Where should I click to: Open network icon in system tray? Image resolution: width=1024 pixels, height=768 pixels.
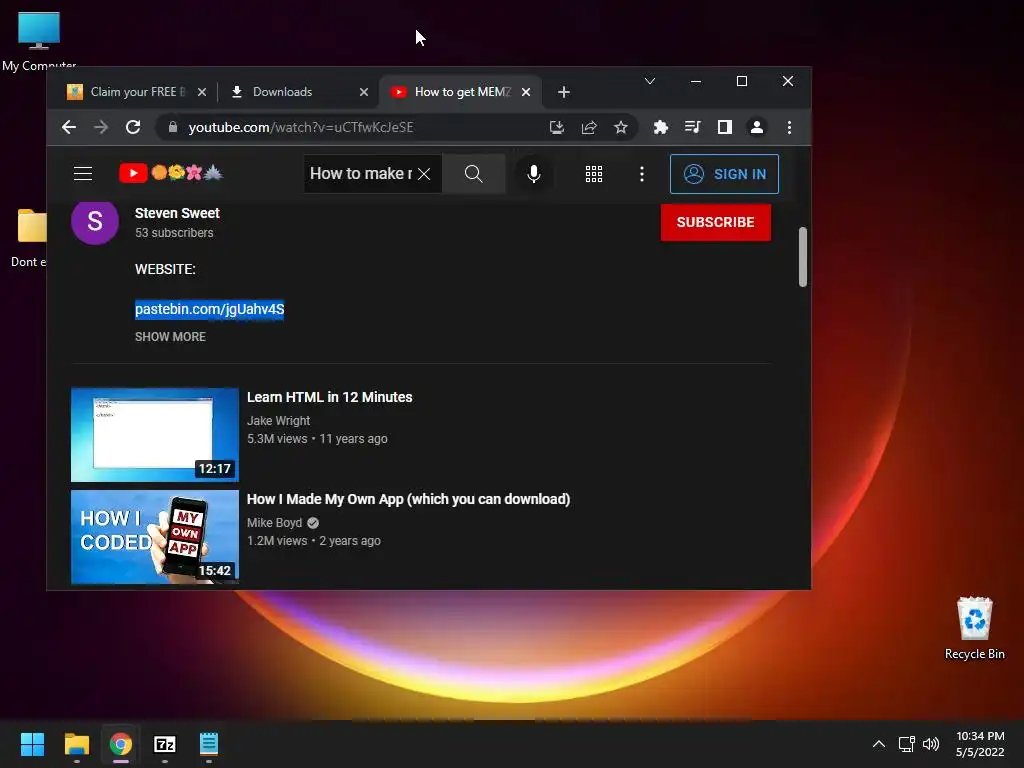point(906,744)
